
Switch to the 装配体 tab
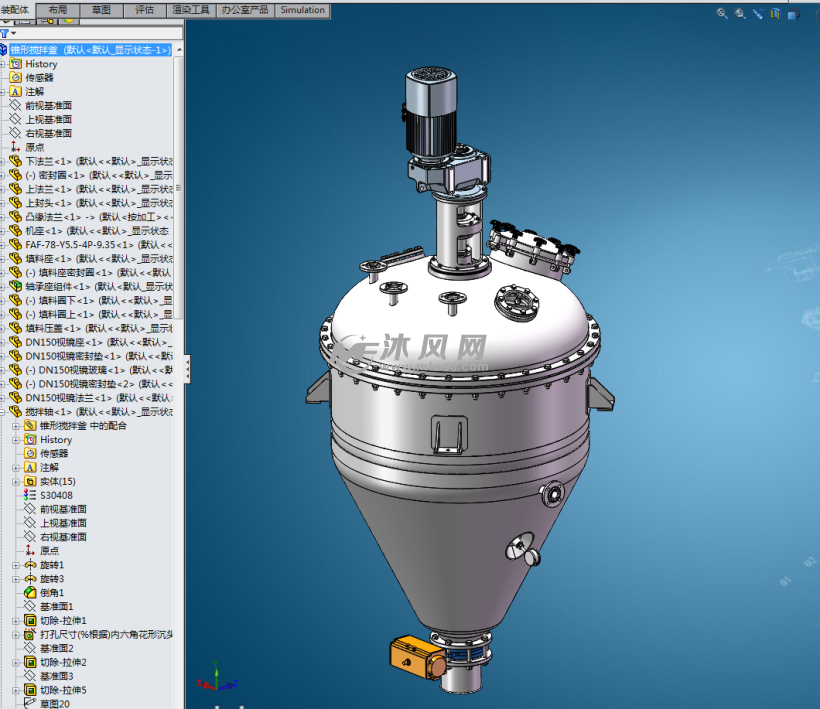coord(16,10)
